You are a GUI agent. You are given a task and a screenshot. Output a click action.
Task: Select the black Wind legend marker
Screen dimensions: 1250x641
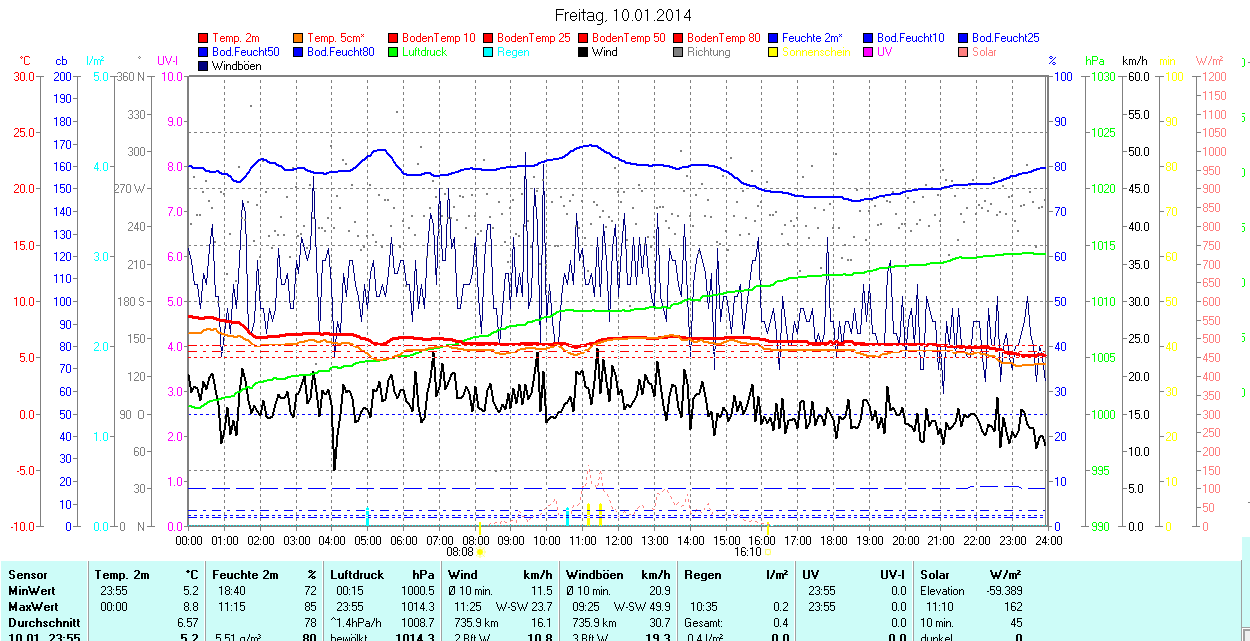pyautogui.click(x=583, y=52)
